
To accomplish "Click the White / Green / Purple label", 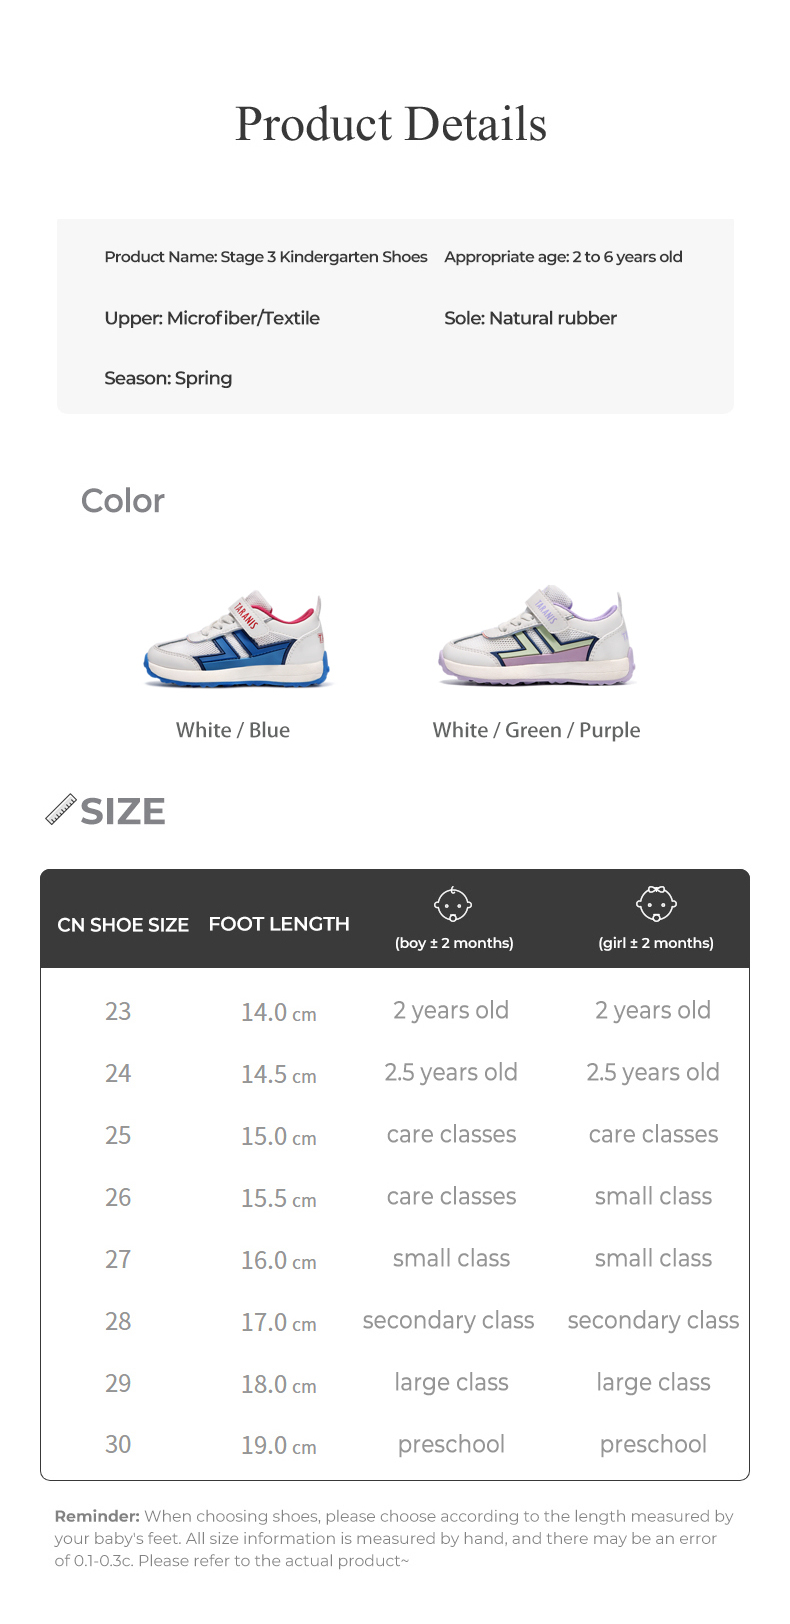I will point(536,730).
